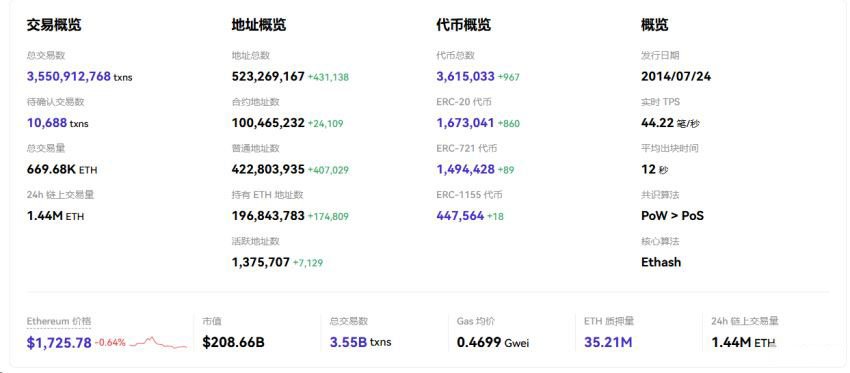
Task: Click the +860 ERC-20 change value
Action: pyautogui.click(x=509, y=124)
